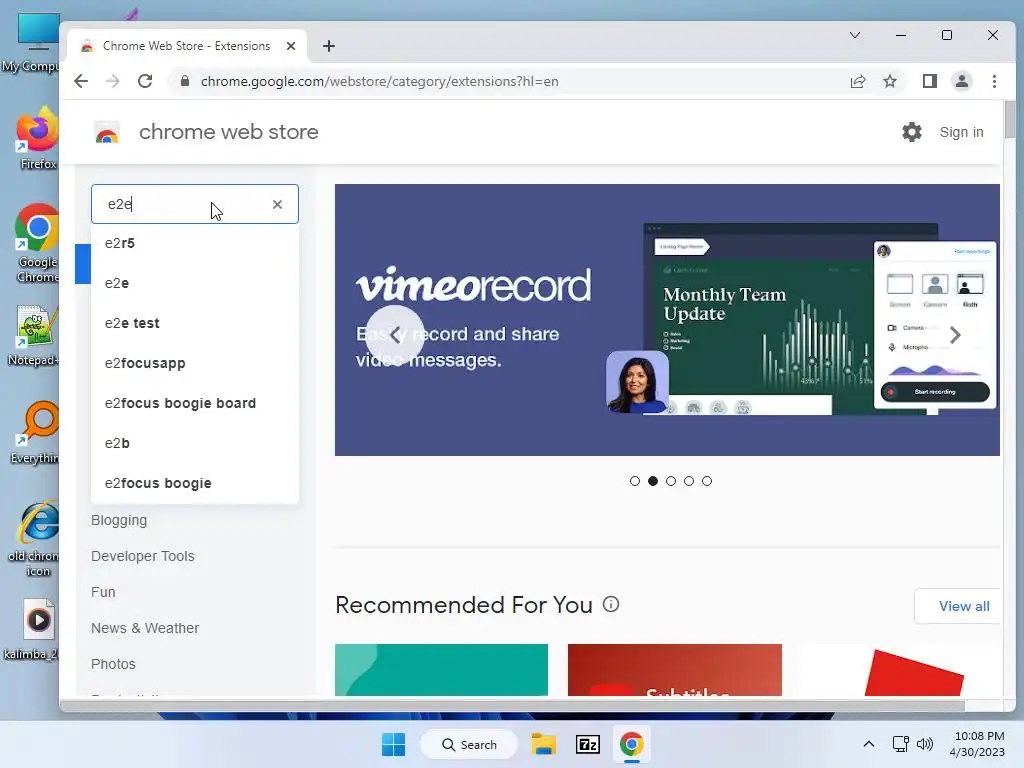Open tab search chevron in title bar
The height and width of the screenshot is (768, 1024).
[854, 35]
